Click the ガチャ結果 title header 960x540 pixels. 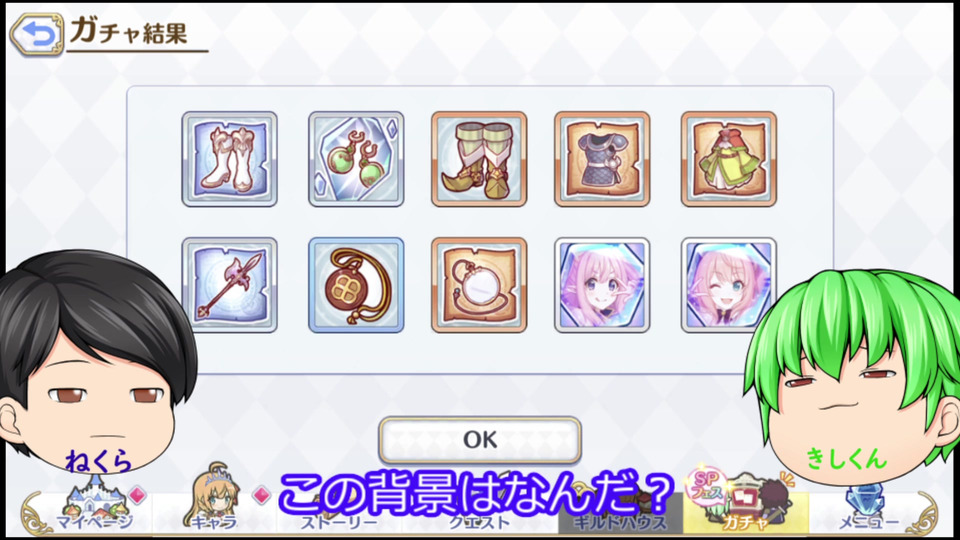pyautogui.click(x=129, y=31)
